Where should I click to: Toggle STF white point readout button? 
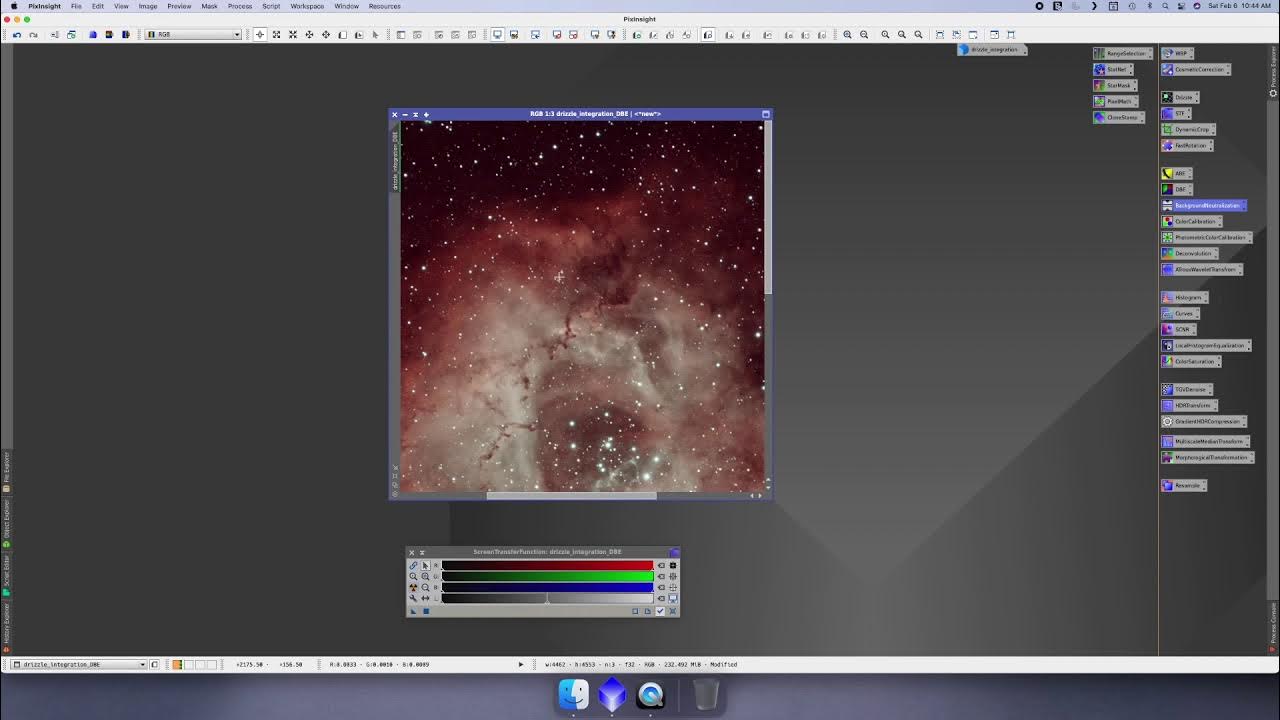(x=673, y=587)
